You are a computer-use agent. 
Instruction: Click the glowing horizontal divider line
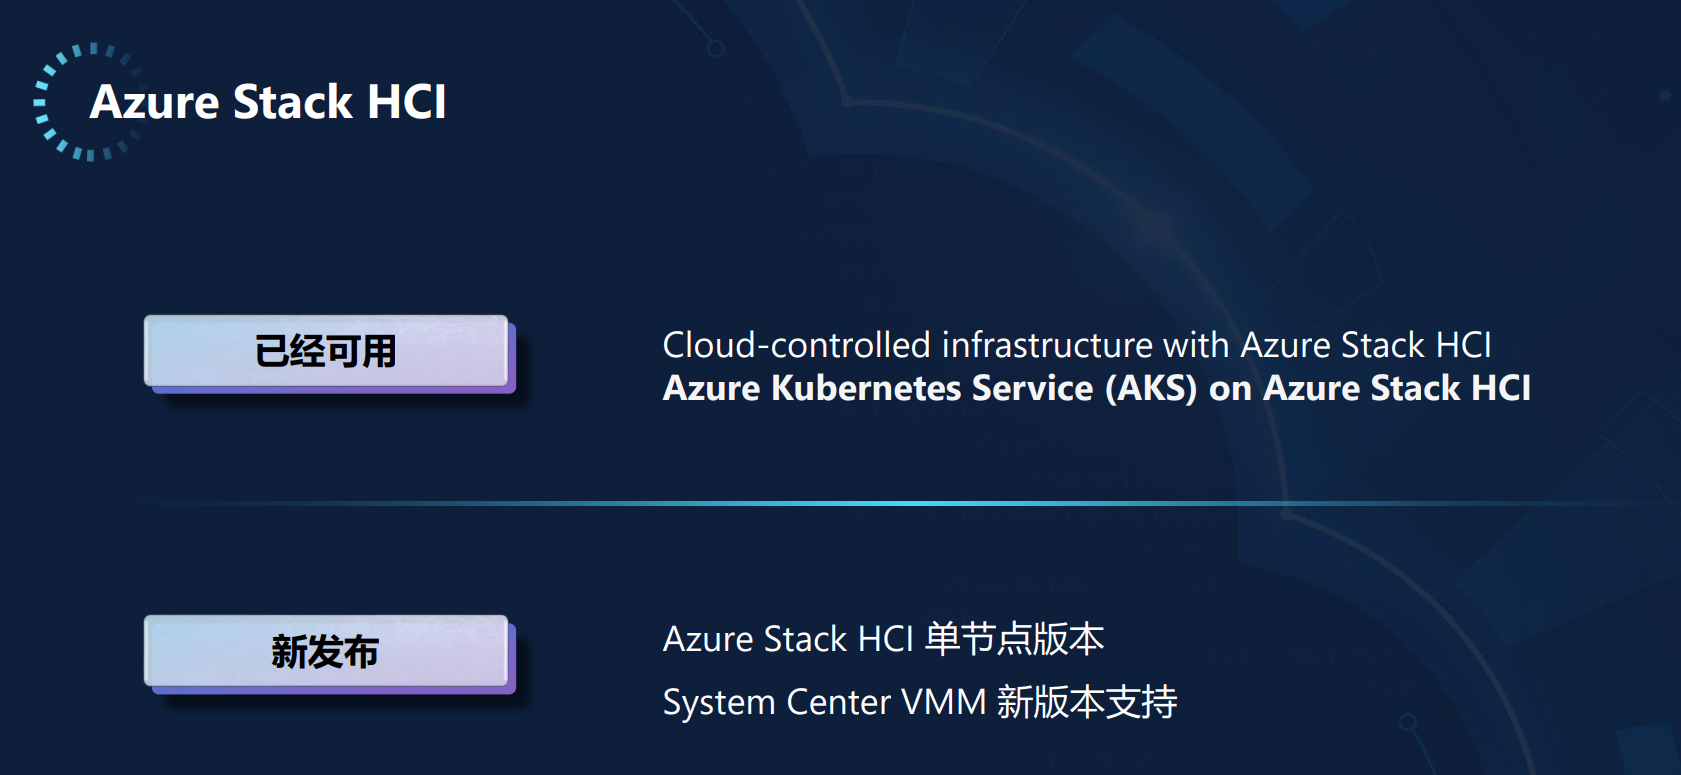pos(900,503)
